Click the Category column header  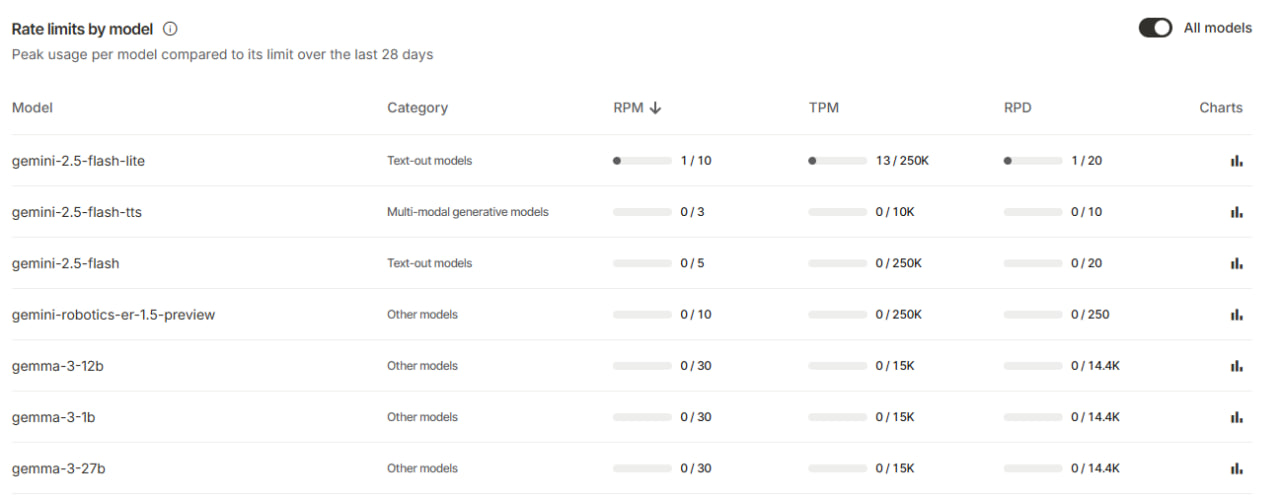point(417,108)
